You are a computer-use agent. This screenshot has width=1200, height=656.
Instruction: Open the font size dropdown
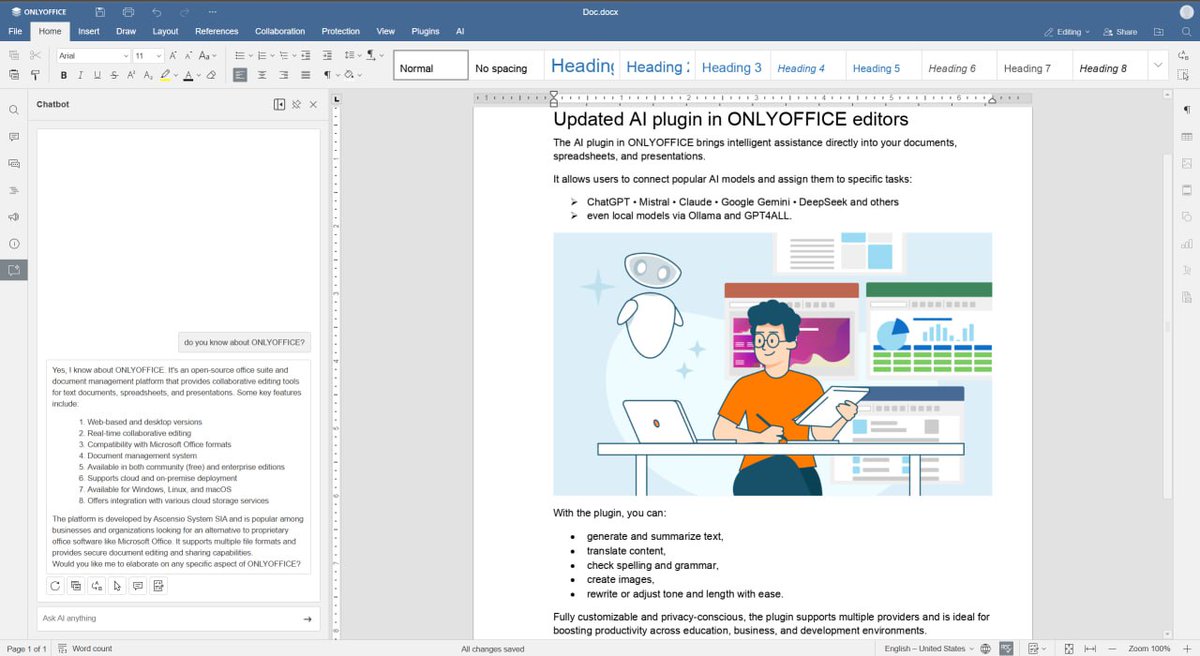tap(158, 56)
